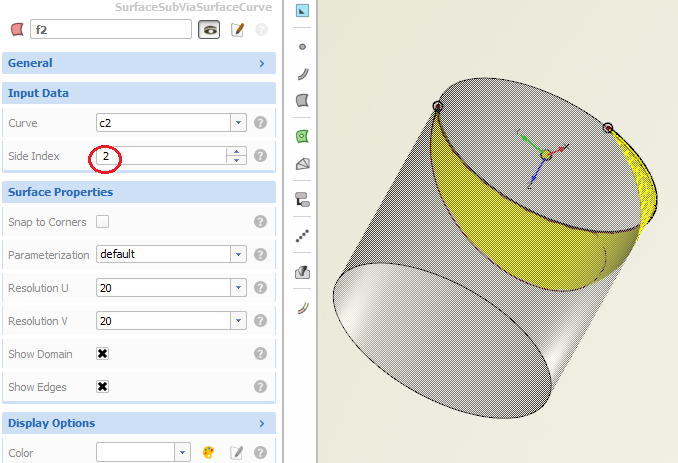Show help for Resolution U
678x463 pixels.
[260, 287]
